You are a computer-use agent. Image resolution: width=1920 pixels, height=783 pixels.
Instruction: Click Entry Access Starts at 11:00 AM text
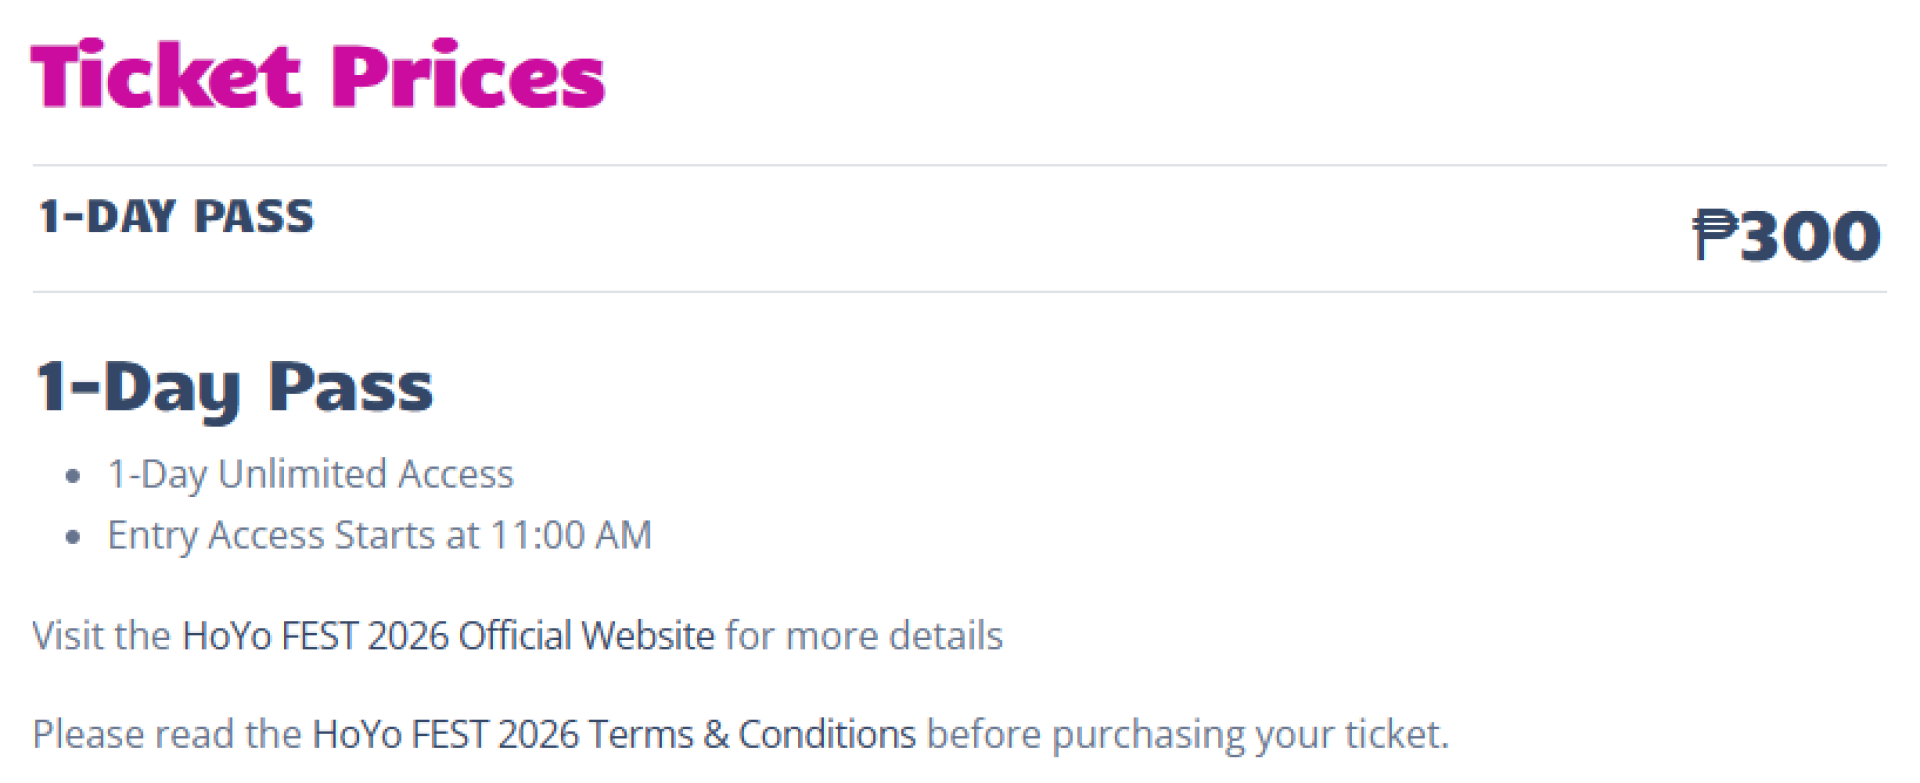tap(379, 535)
